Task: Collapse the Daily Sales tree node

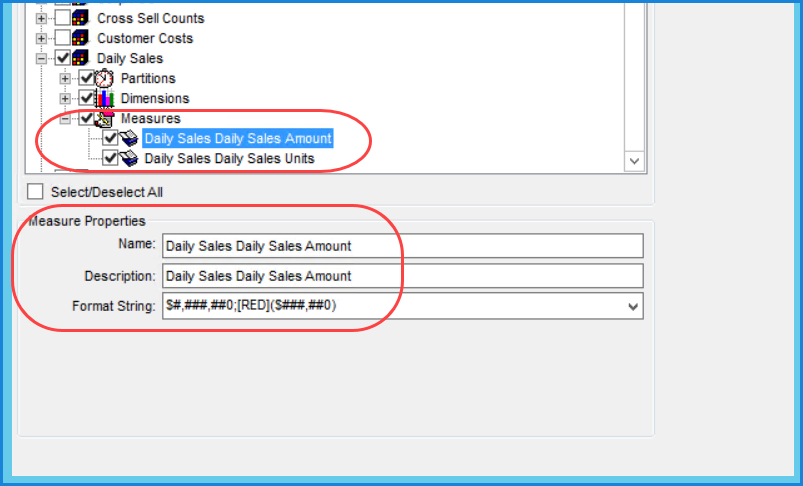Action: (42, 59)
